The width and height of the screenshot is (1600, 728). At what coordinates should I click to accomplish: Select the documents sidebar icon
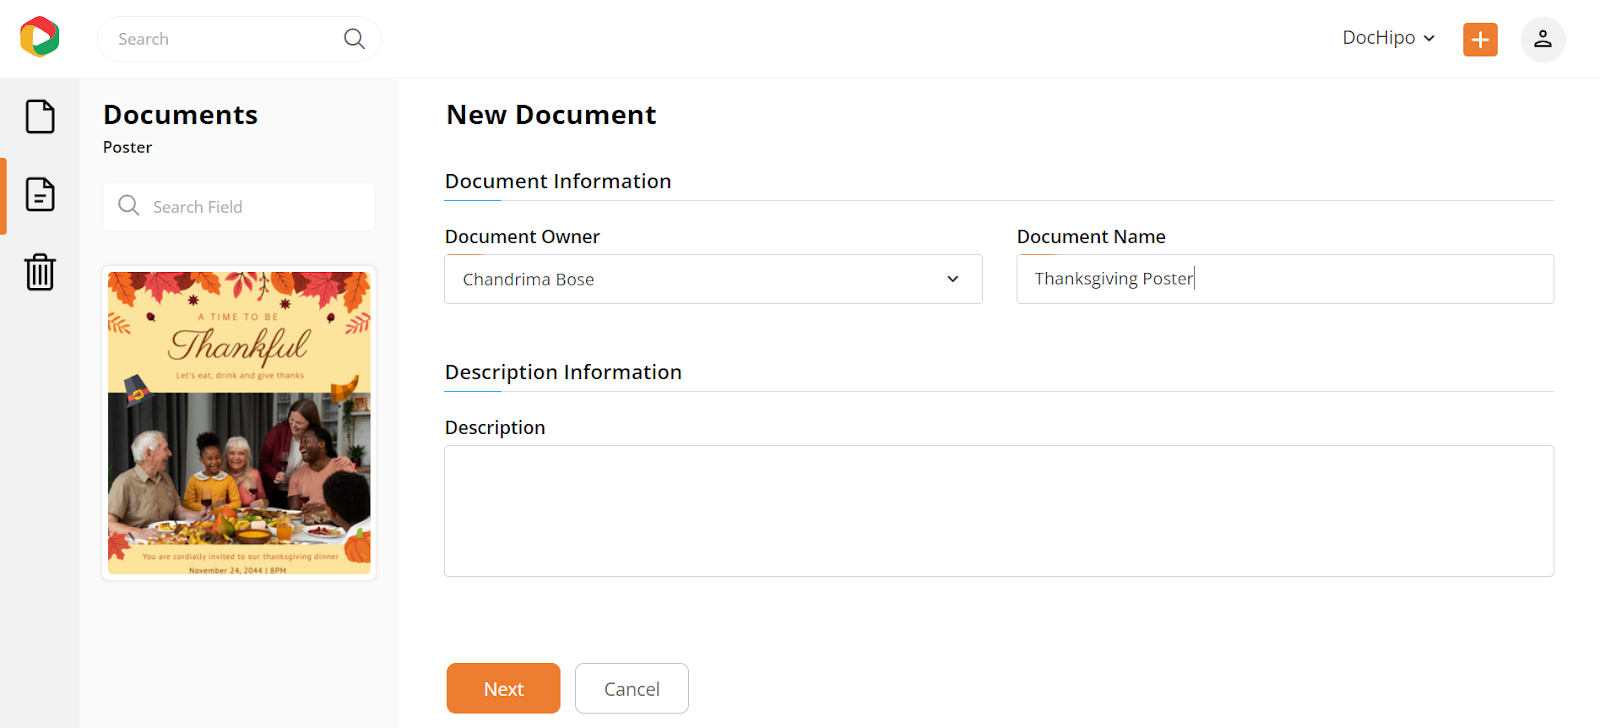[40, 194]
